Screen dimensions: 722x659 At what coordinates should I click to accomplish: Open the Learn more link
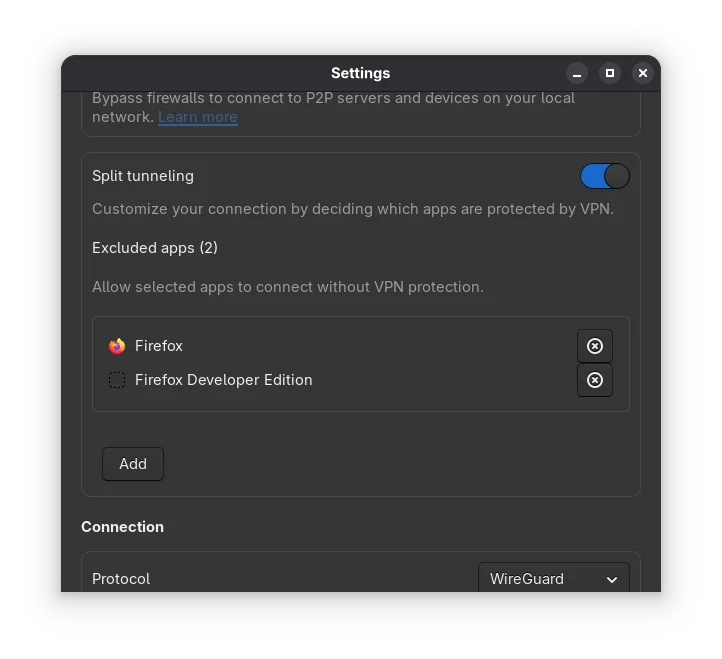(197, 117)
